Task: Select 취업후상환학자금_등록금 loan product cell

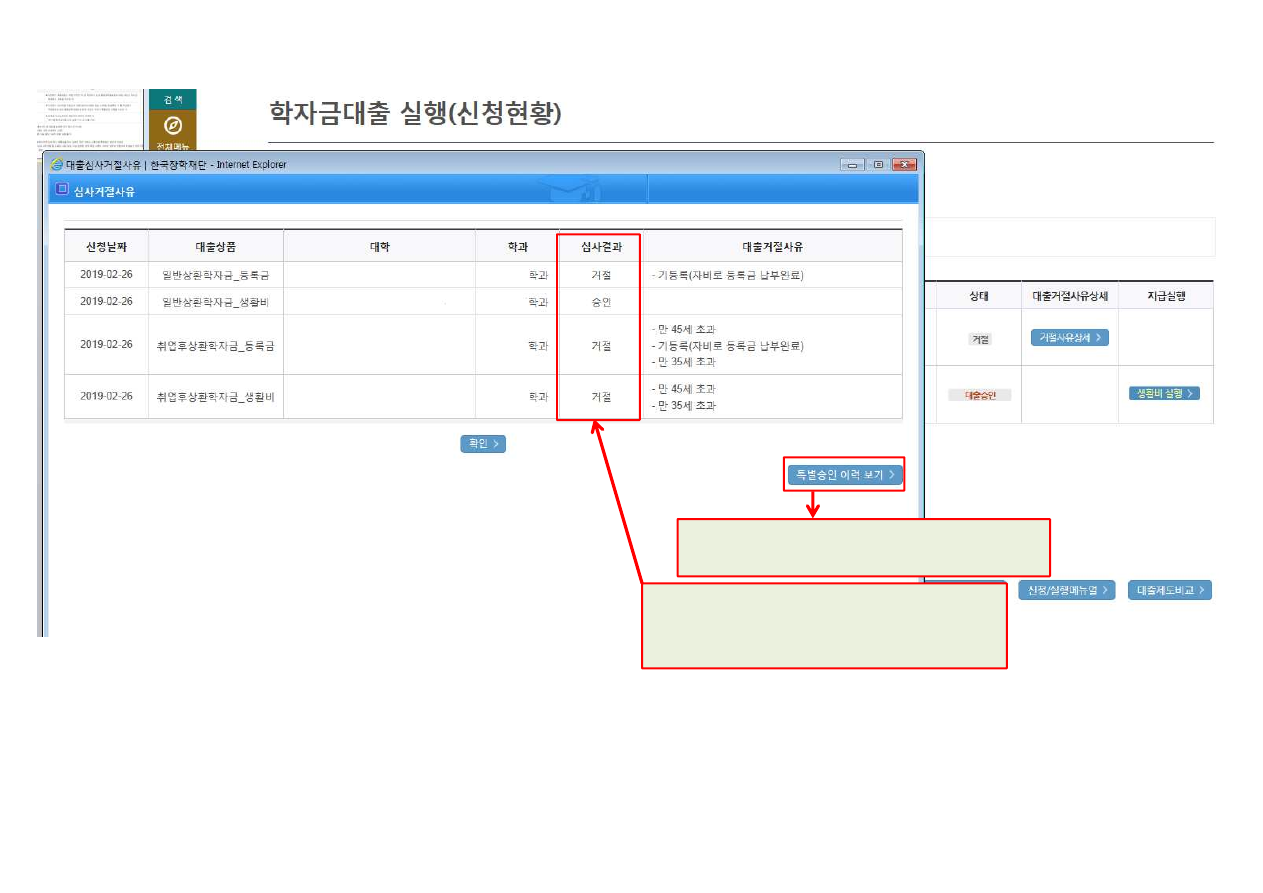Action: coord(216,345)
